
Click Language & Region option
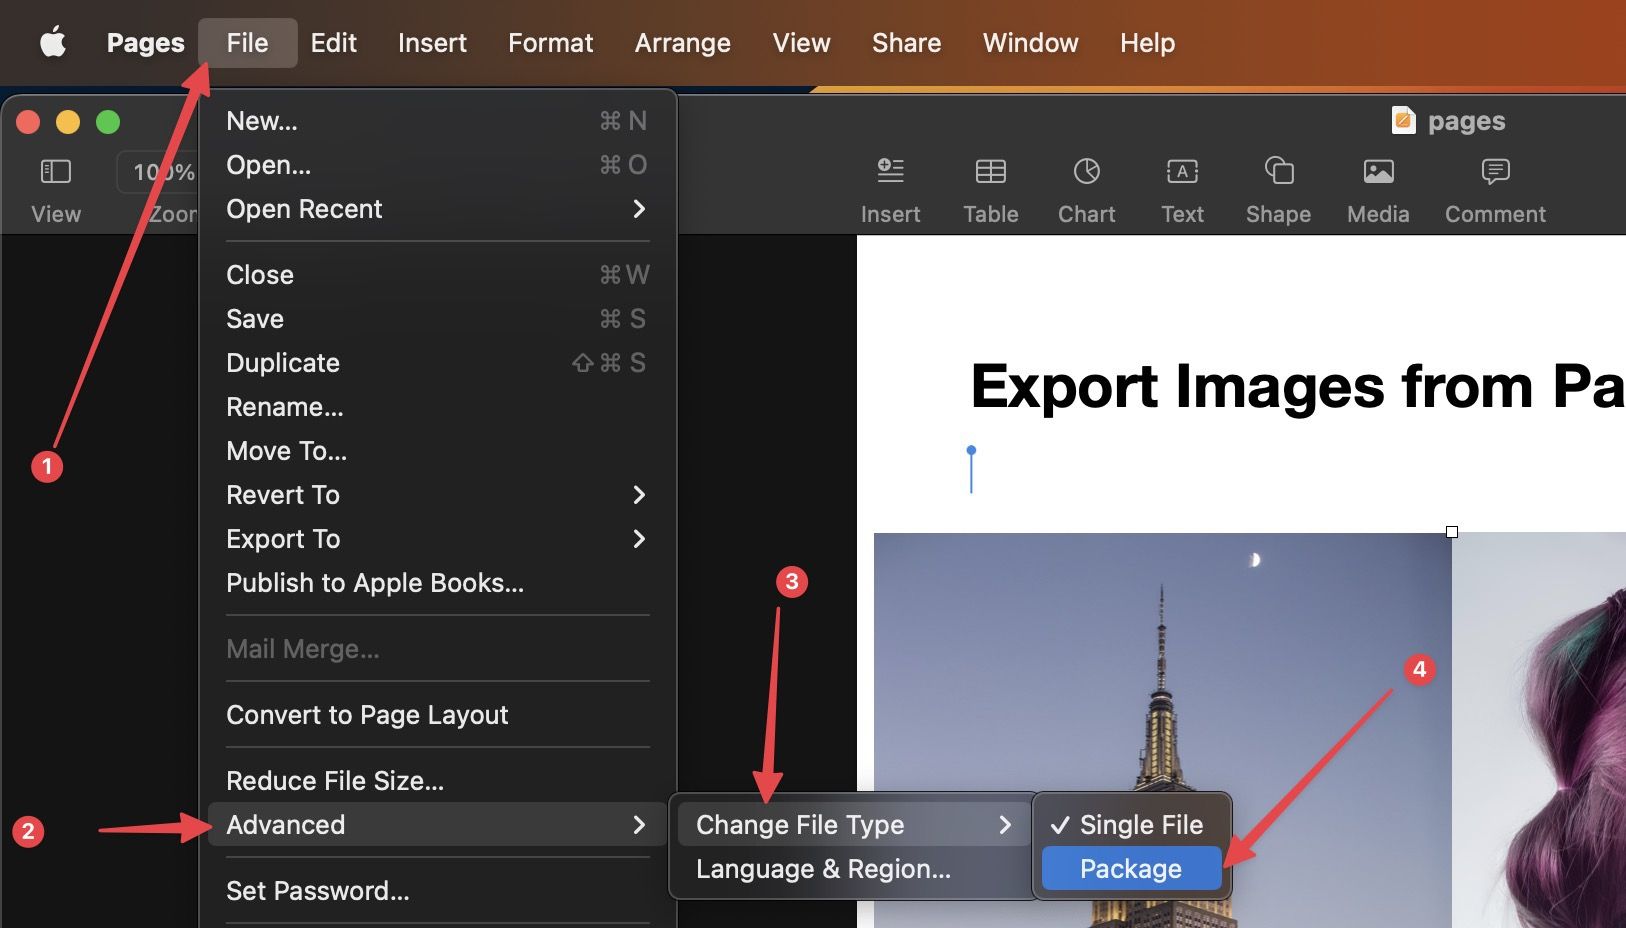(823, 869)
